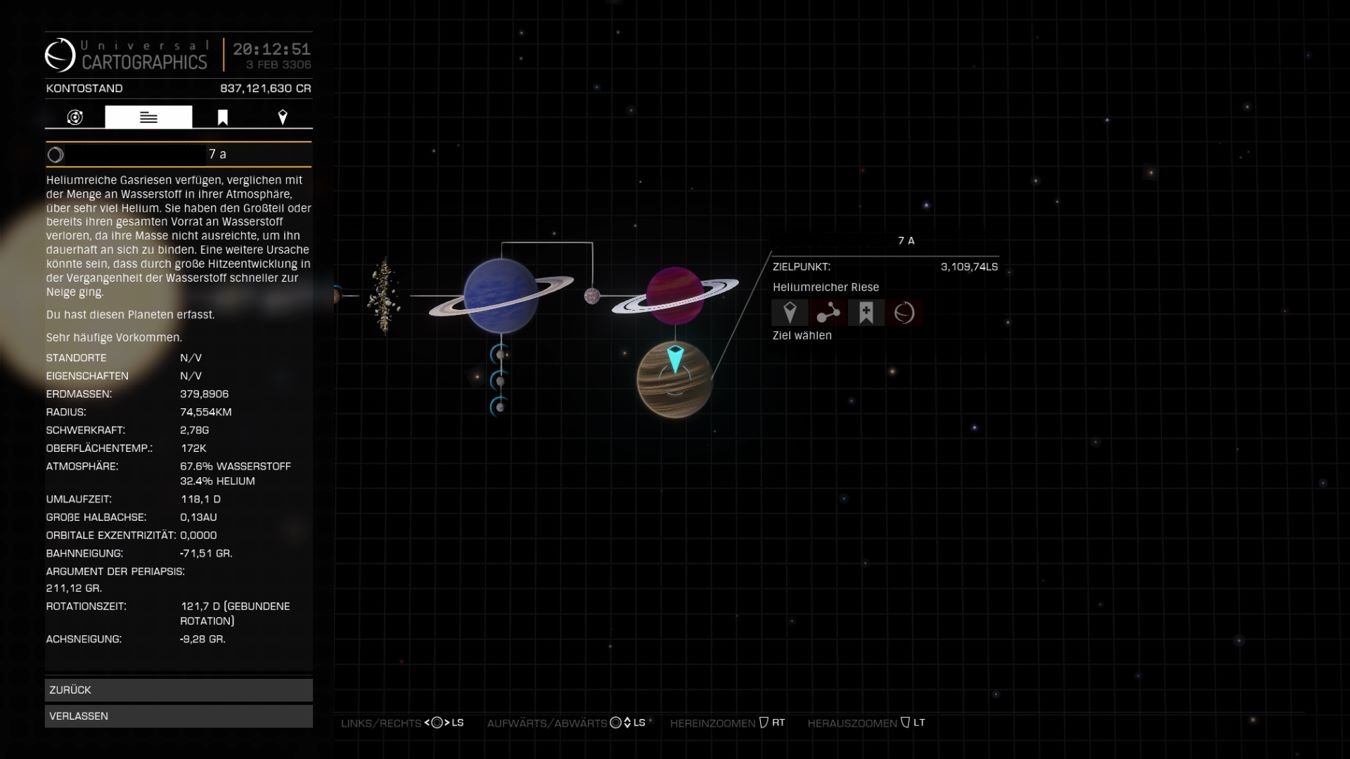Click the Kontostand value '837,121,630 CR'

(266, 89)
